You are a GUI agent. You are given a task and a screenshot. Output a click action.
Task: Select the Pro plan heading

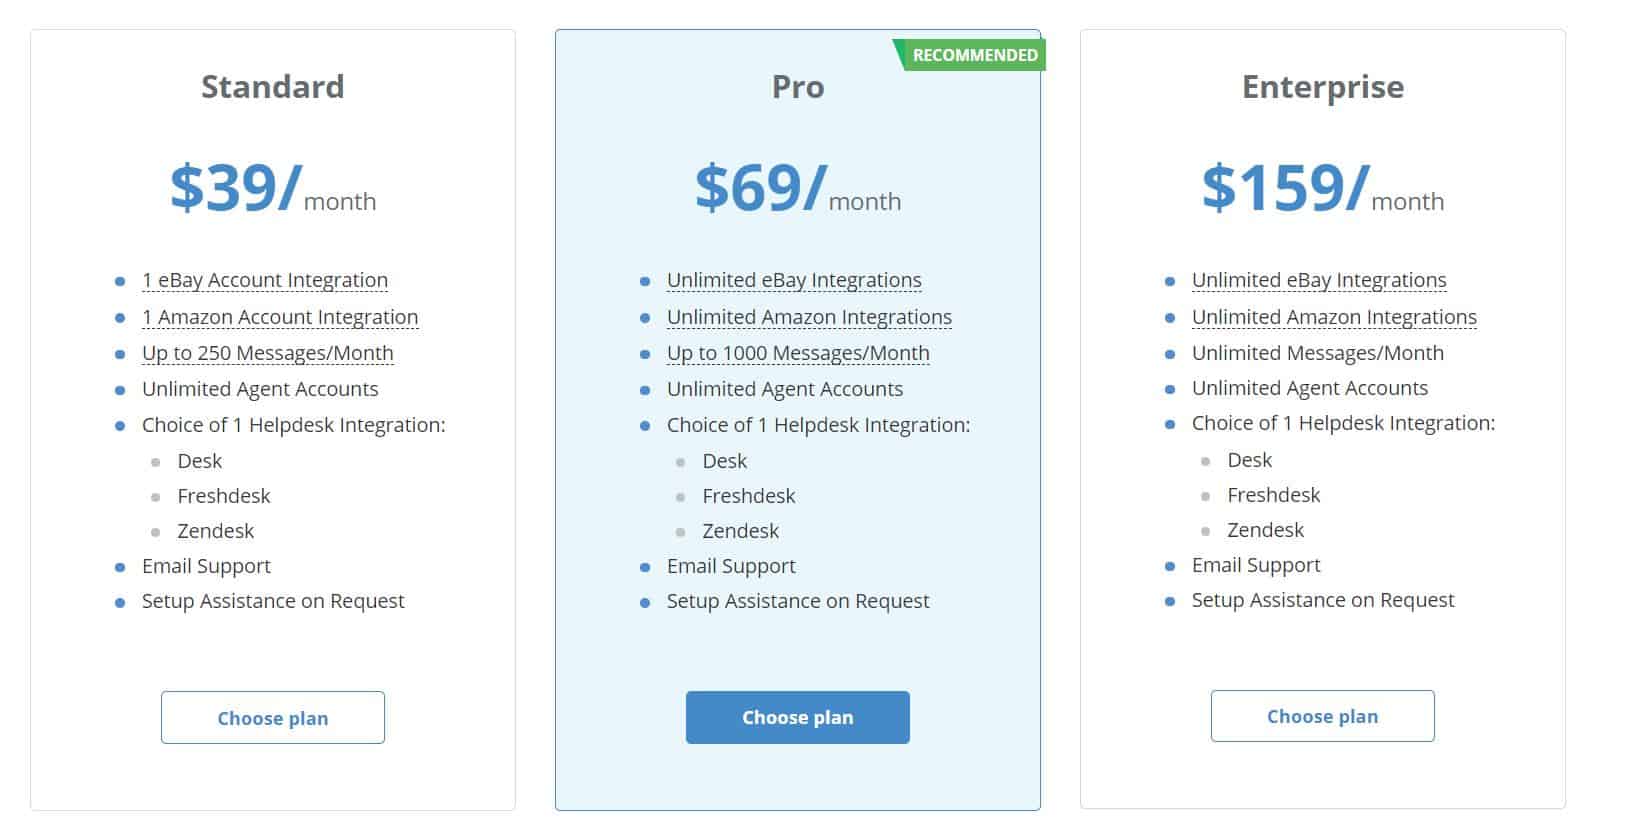click(797, 87)
